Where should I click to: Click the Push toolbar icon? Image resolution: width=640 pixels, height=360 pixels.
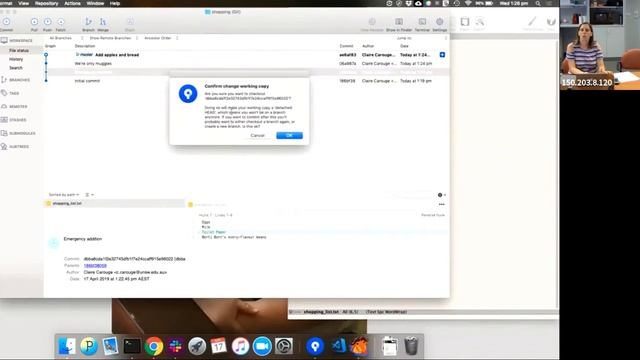pyautogui.click(x=48, y=24)
